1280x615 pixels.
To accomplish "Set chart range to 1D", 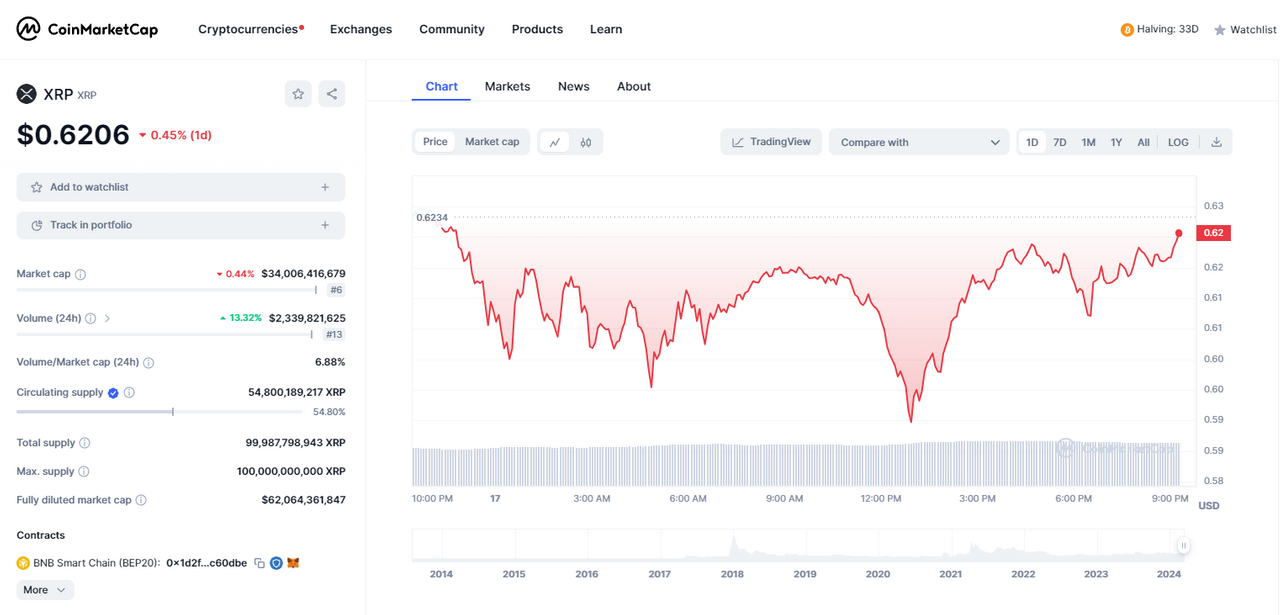I will (1032, 142).
